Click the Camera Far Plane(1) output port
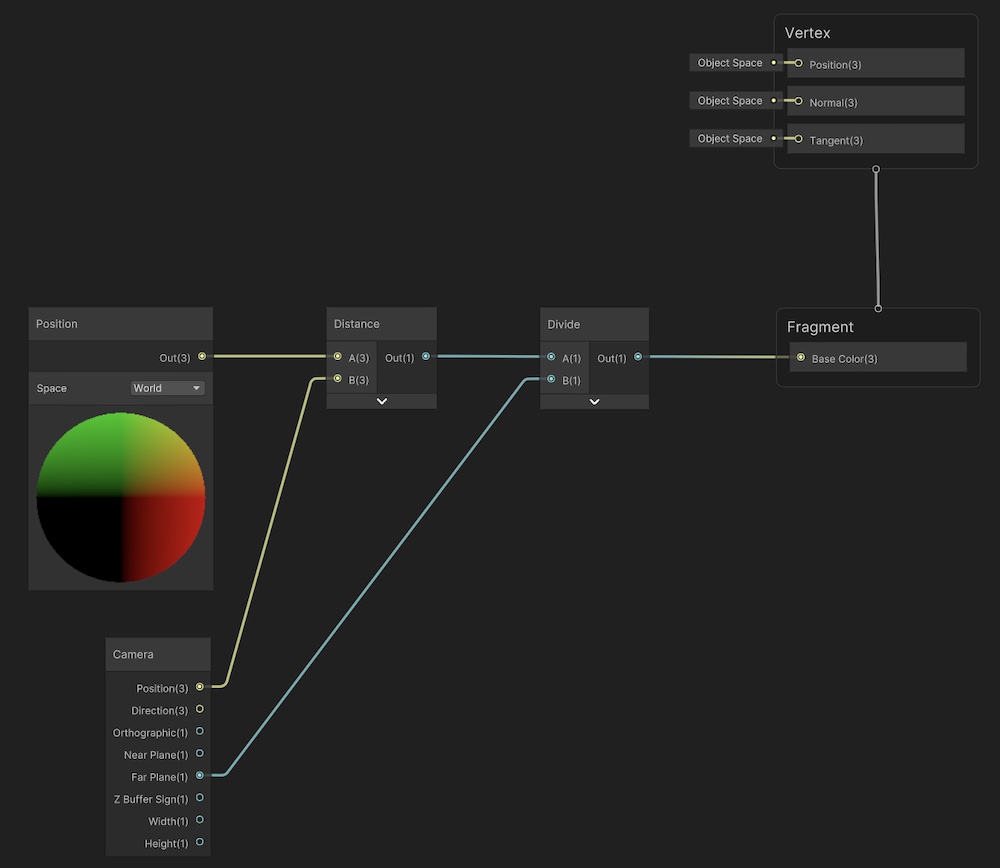 pos(200,775)
